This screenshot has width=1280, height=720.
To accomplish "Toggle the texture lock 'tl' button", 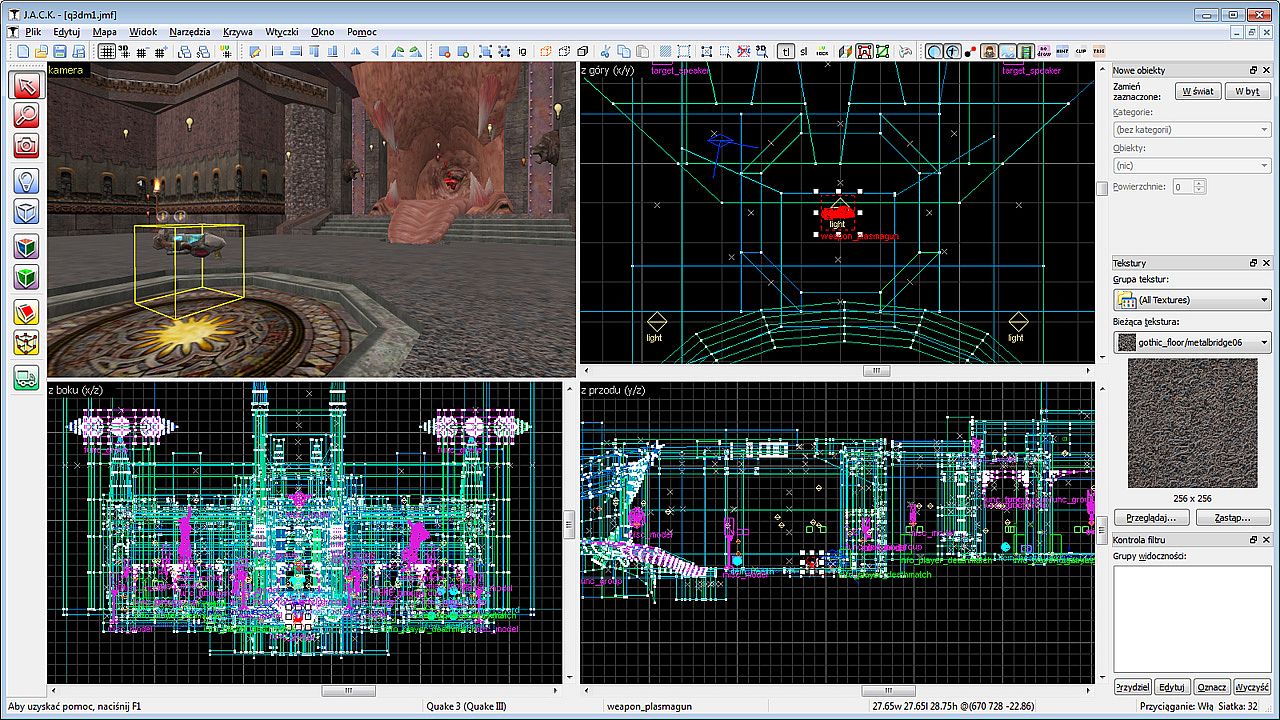I will tap(786, 52).
